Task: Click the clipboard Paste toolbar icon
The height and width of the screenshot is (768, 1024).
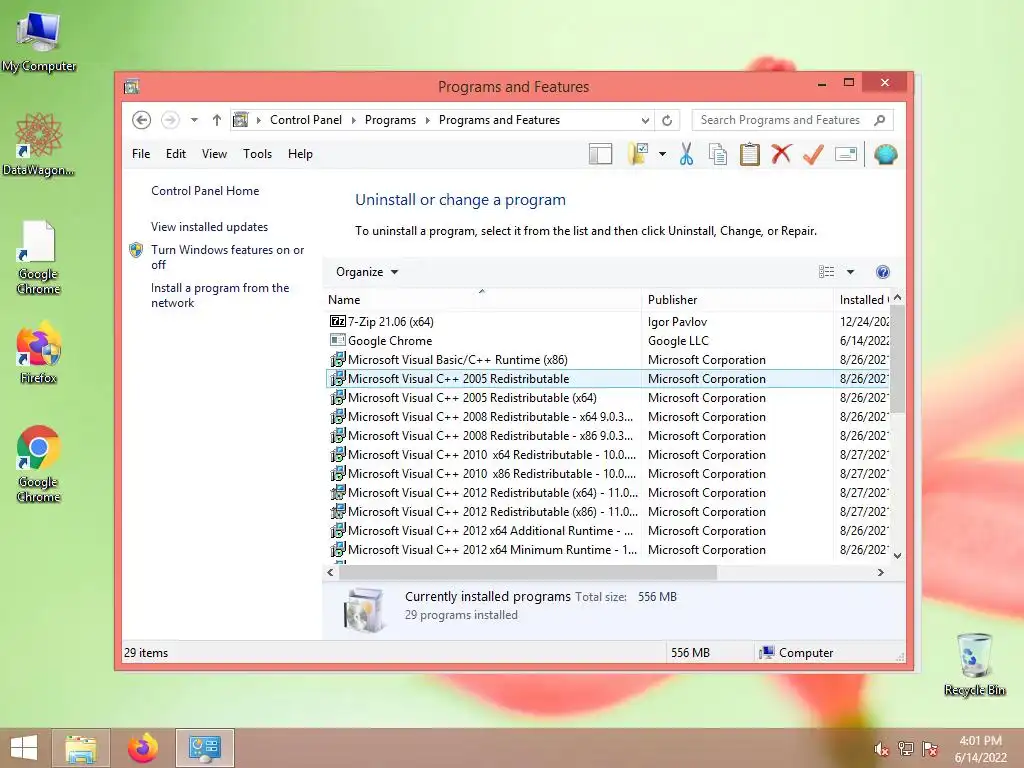Action: [x=750, y=154]
